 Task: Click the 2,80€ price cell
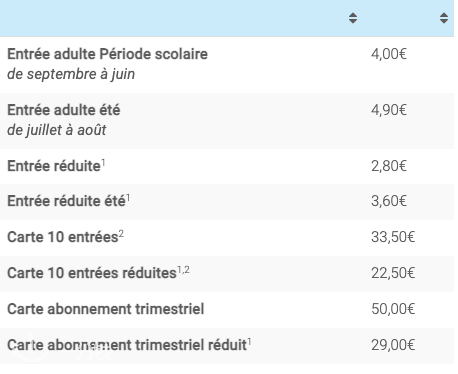tap(389, 166)
